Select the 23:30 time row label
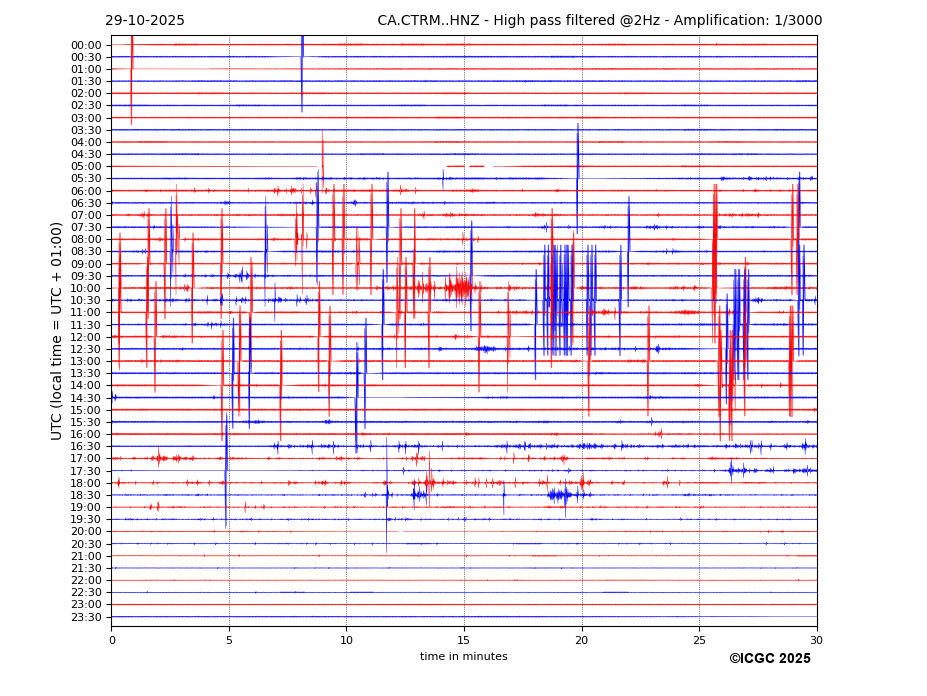The height and width of the screenshot is (696, 927). tap(86, 617)
